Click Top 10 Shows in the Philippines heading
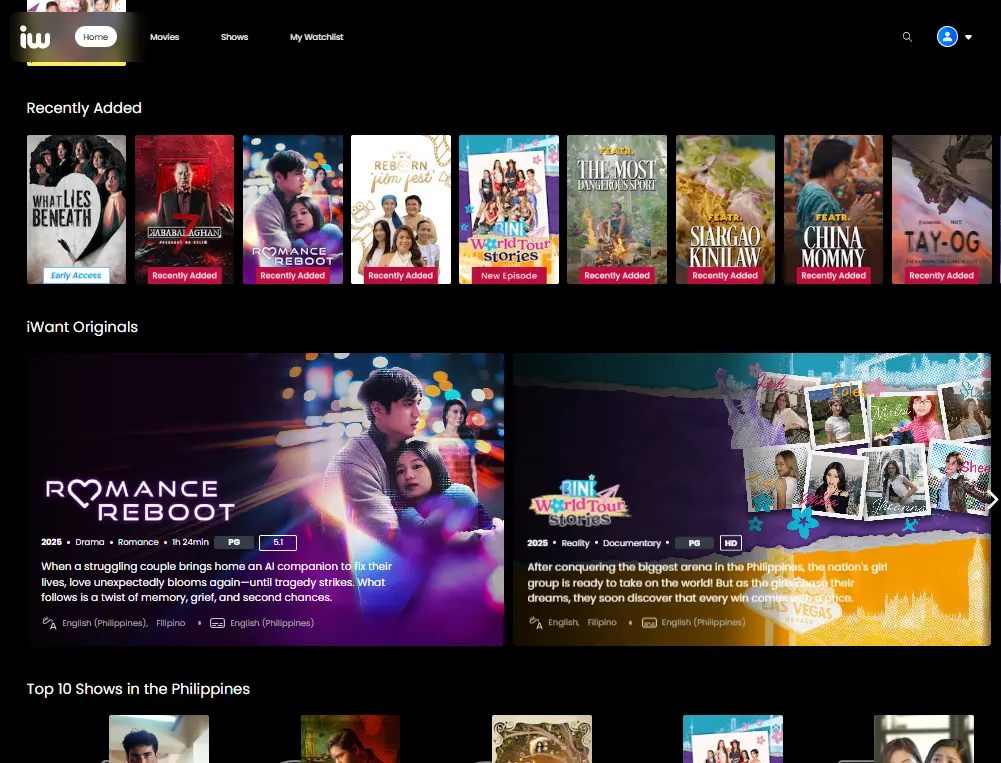This screenshot has height=763, width=1001. pos(139,689)
